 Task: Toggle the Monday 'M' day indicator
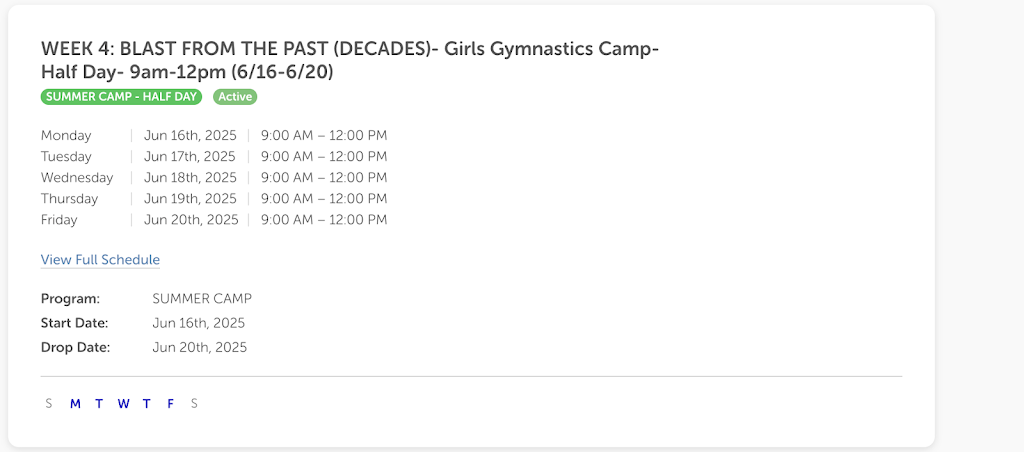pyautogui.click(x=75, y=404)
